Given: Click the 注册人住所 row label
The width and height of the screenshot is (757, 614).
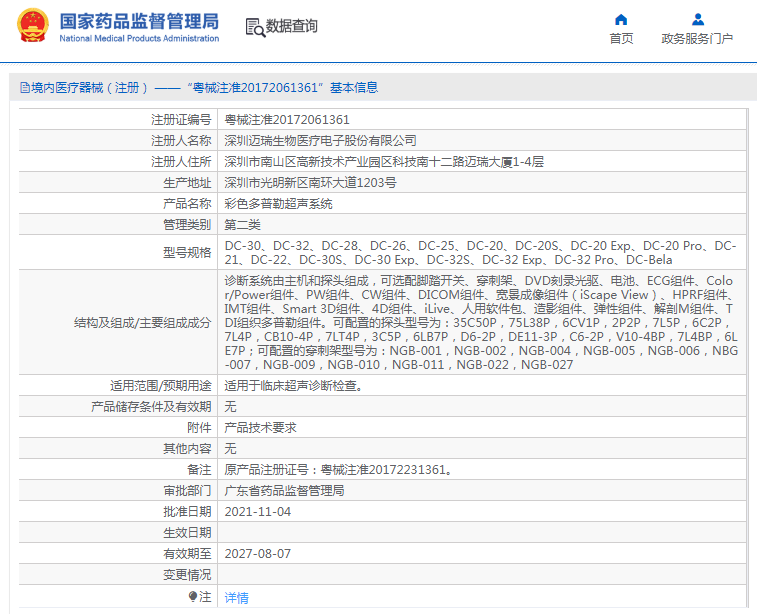Looking at the screenshot, I should 181,162.
